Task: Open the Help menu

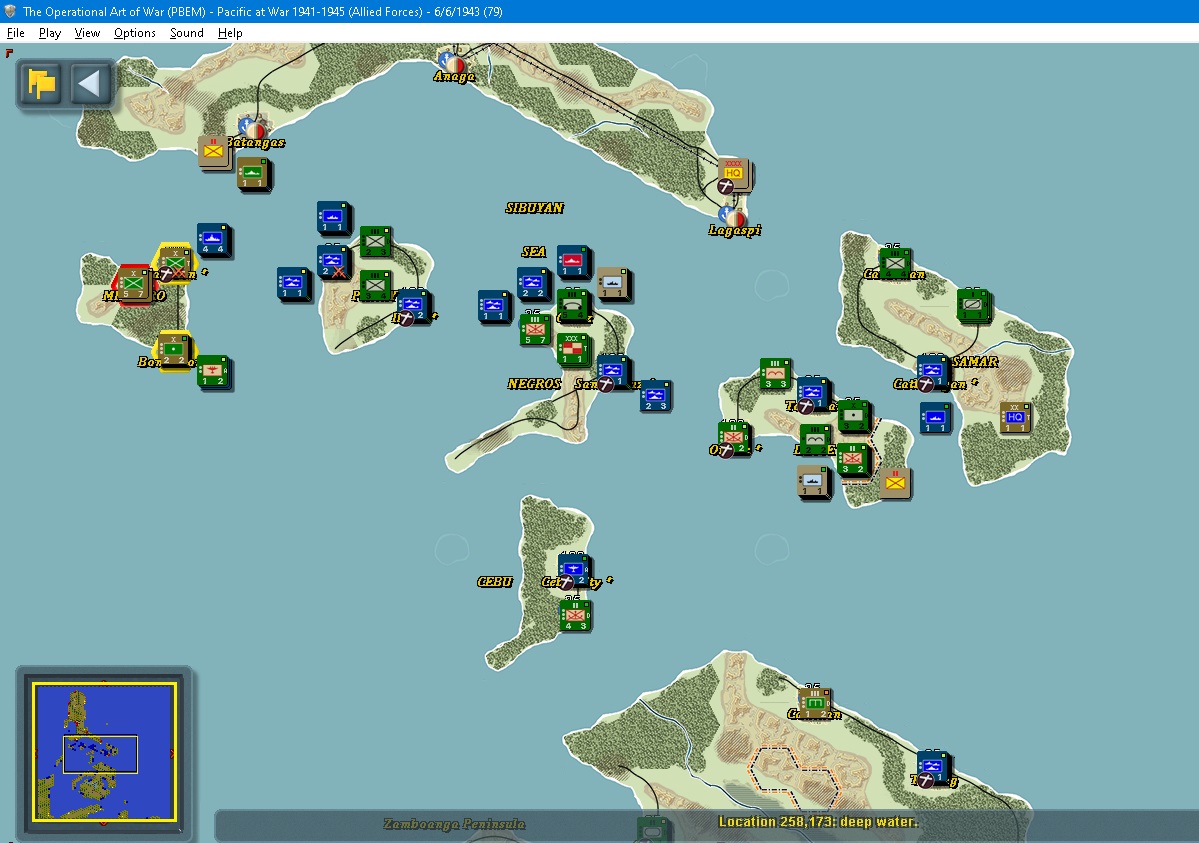Action: [229, 33]
